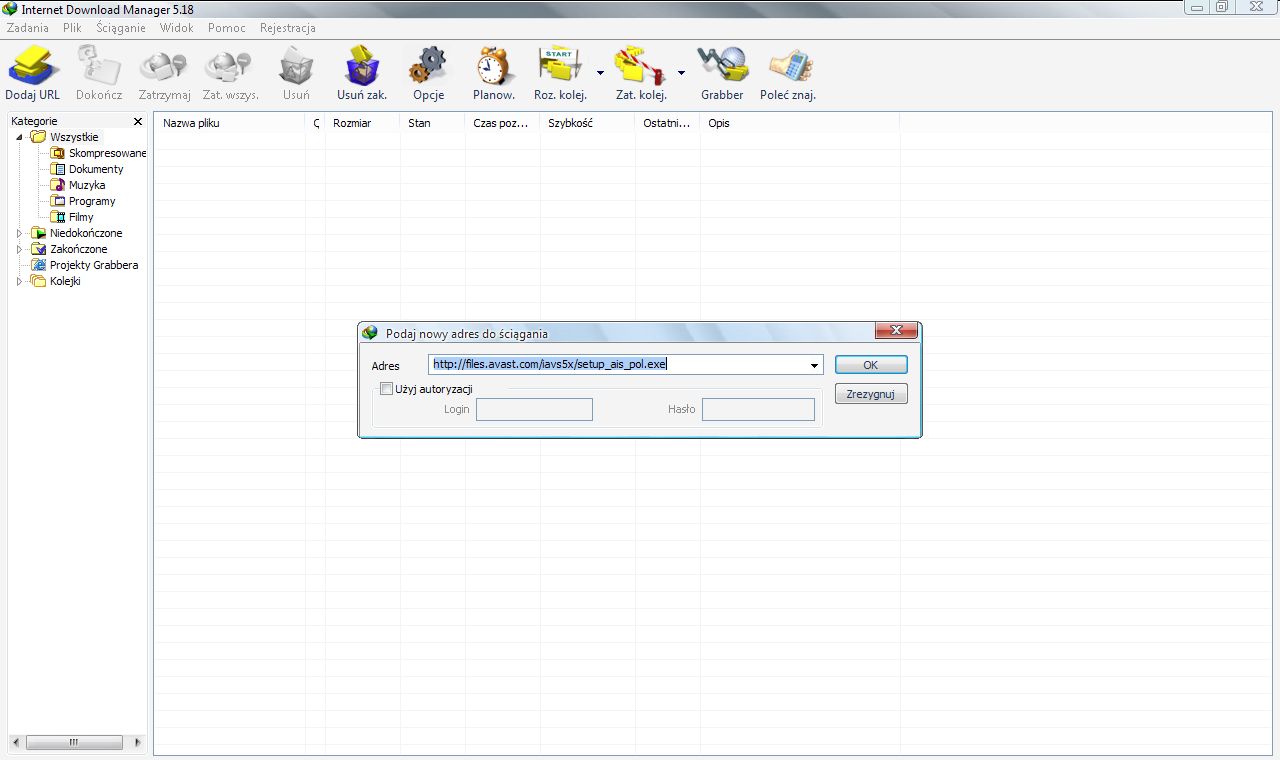Image resolution: width=1280 pixels, height=760 pixels.
Task: Collapse the Wszystkie tree node
Action: coord(19,137)
